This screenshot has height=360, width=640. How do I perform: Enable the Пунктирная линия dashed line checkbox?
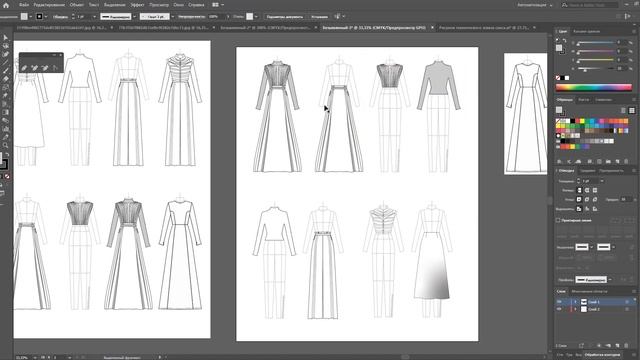pyautogui.click(x=558, y=220)
